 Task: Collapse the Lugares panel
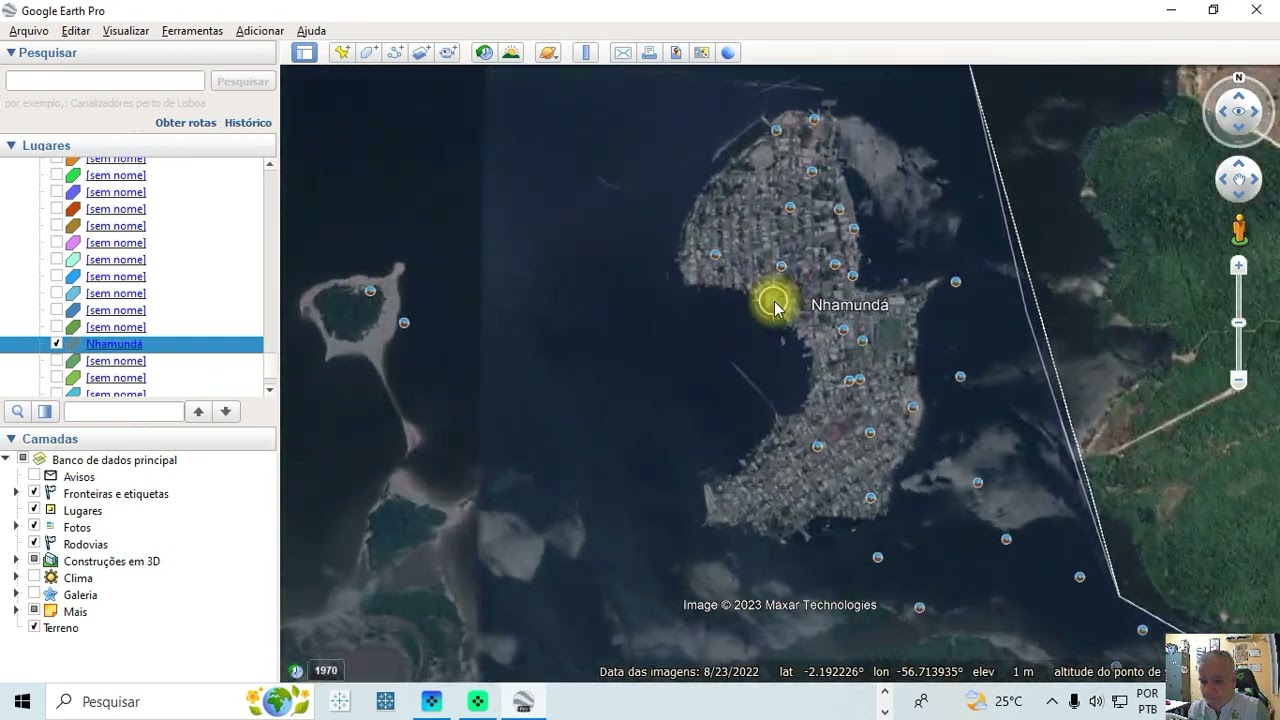click(x=11, y=145)
